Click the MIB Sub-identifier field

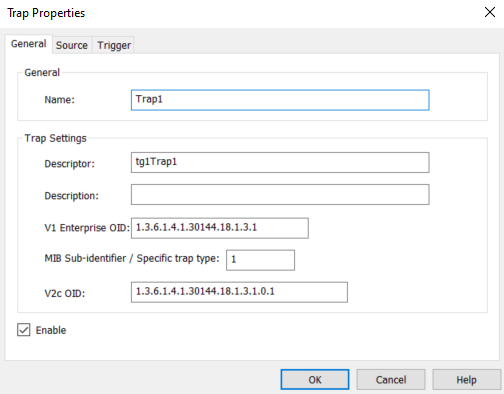pyautogui.click(x=260, y=260)
